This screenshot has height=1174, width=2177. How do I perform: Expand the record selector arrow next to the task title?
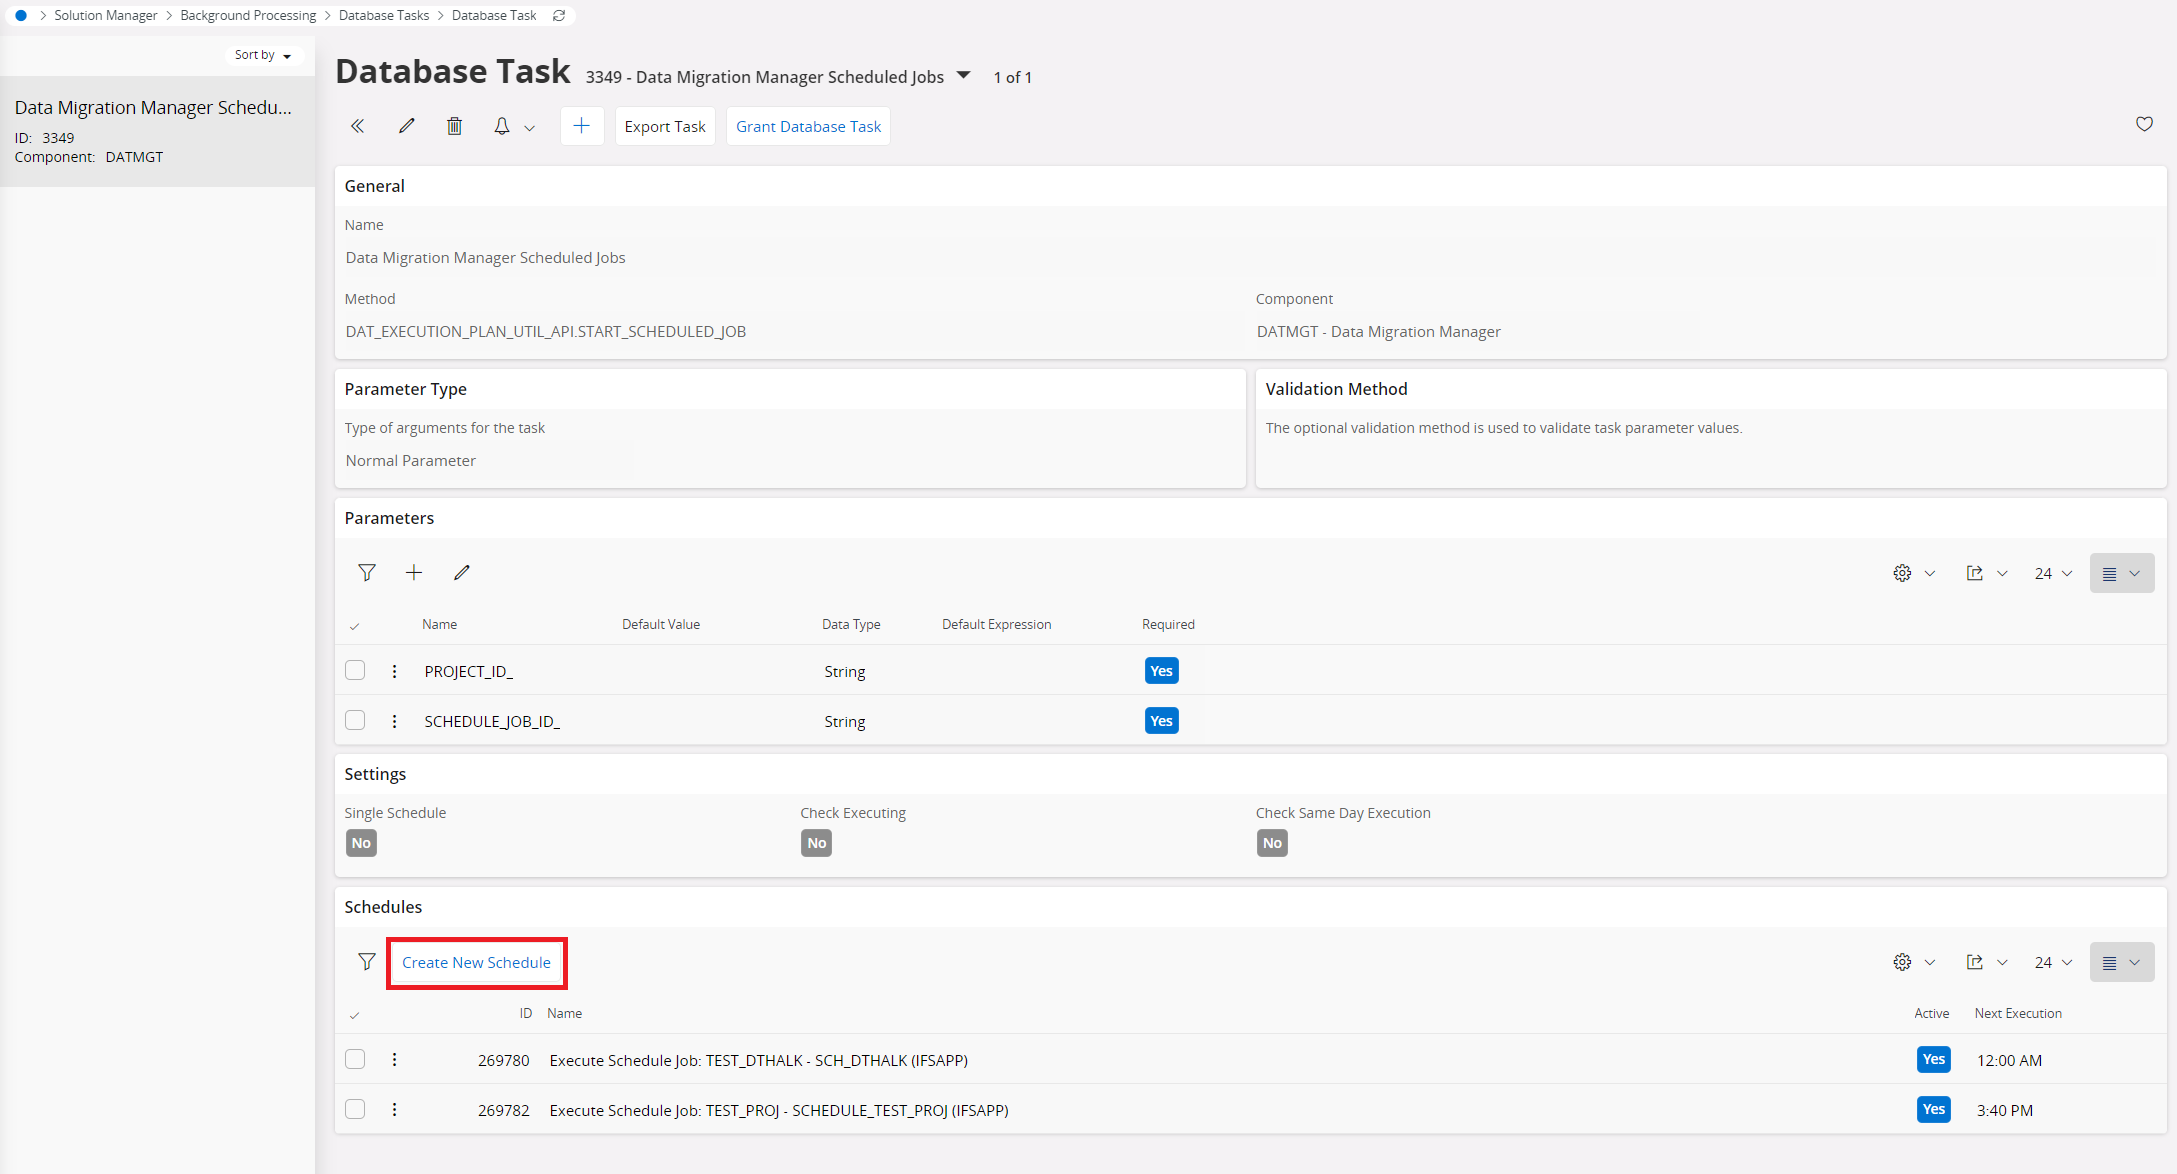tap(964, 75)
